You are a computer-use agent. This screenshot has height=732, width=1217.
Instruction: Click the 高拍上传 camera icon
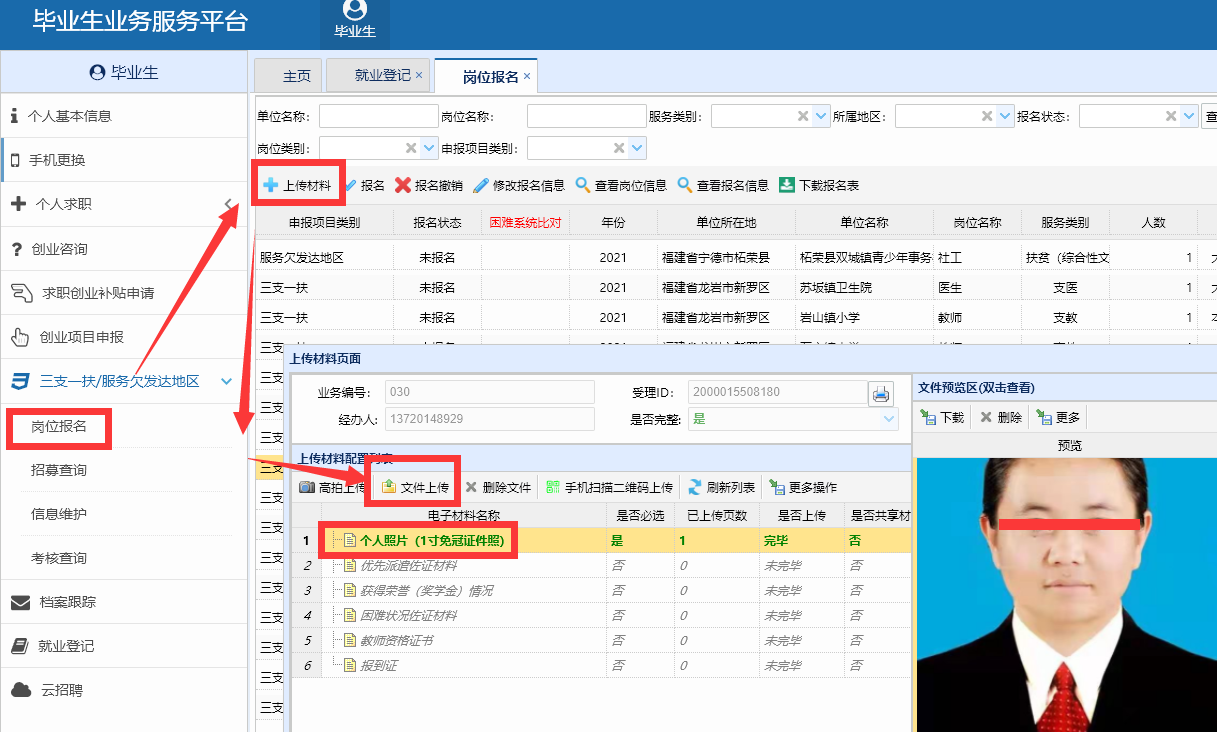point(307,487)
